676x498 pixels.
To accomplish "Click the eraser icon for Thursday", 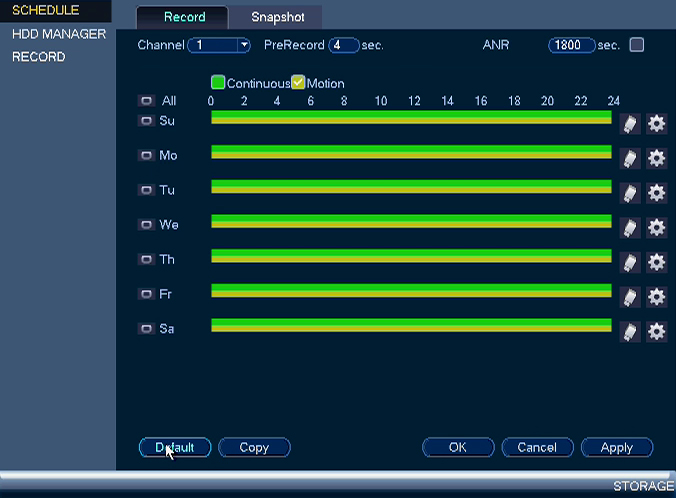I will point(630,263).
